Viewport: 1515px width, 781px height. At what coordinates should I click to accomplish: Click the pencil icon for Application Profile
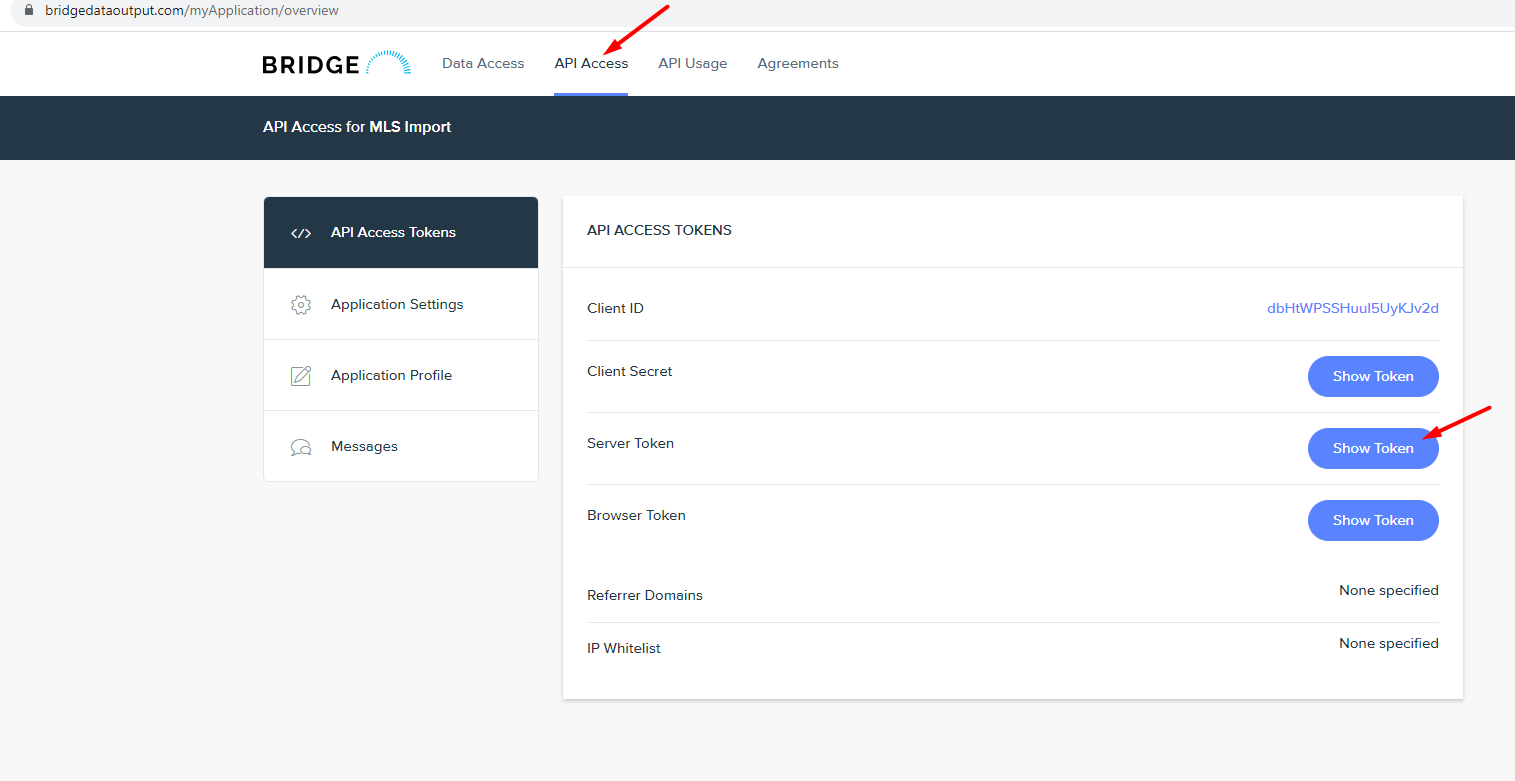[301, 376]
